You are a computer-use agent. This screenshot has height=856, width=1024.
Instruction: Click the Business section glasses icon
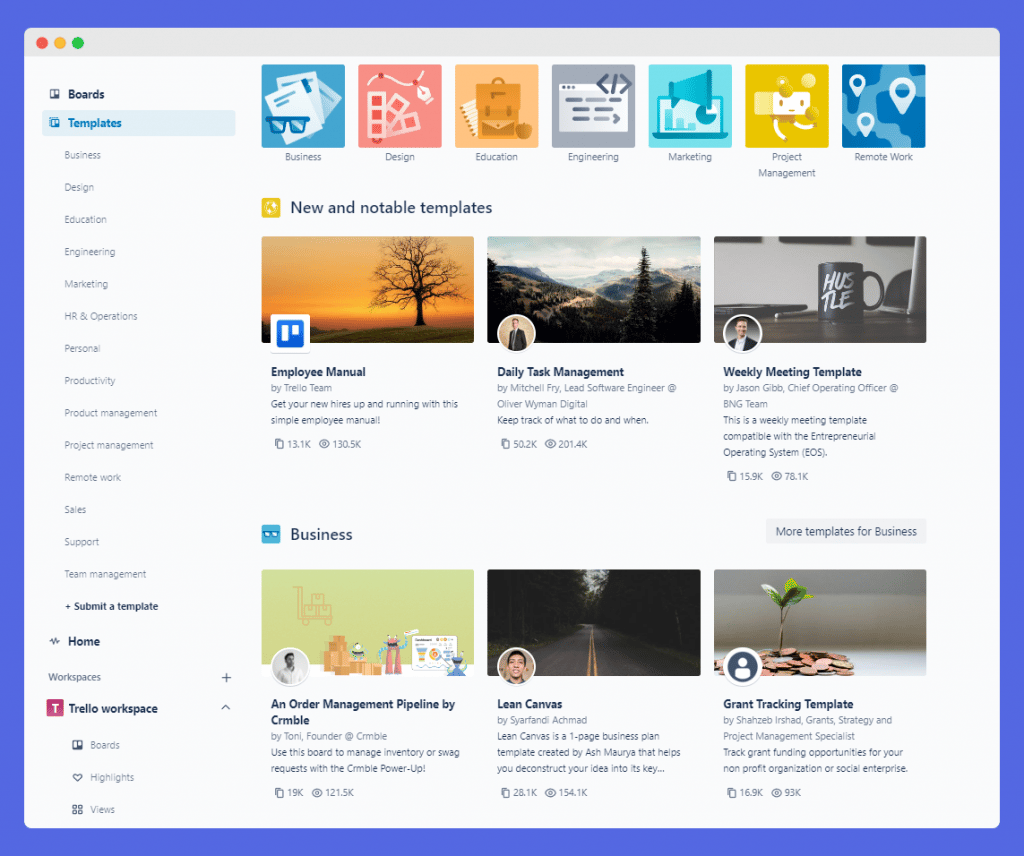pyautogui.click(x=271, y=534)
